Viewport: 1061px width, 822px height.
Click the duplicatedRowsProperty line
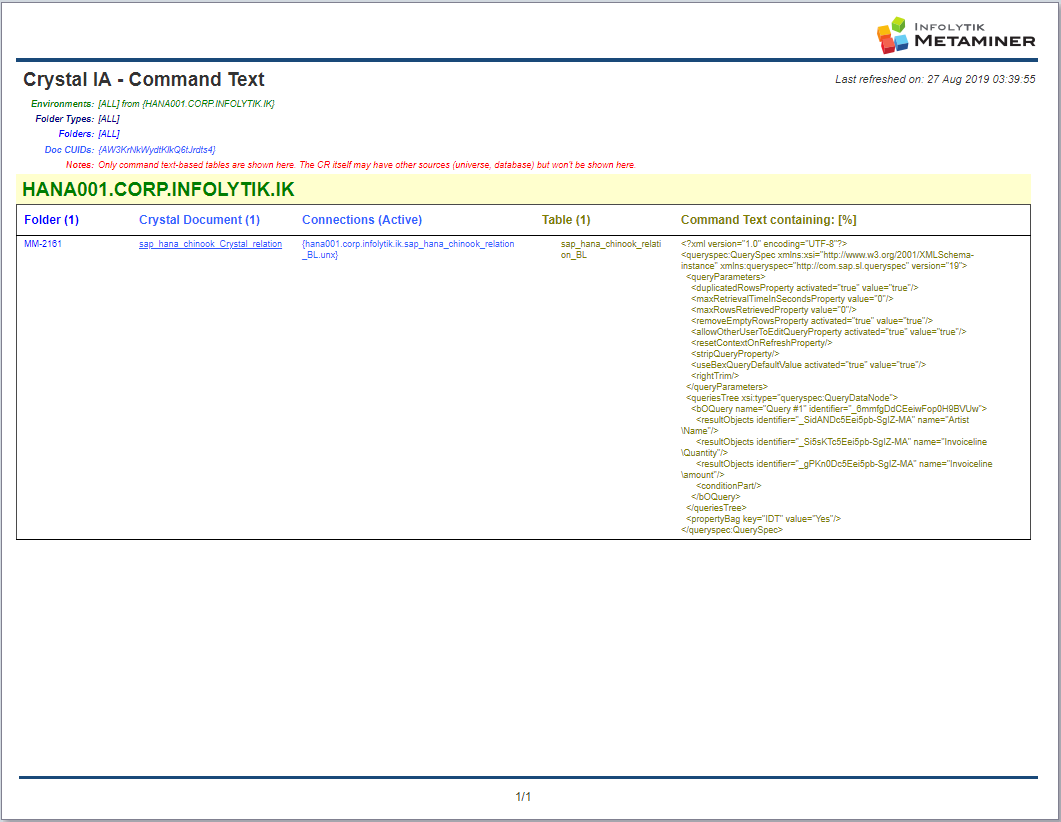pos(805,288)
